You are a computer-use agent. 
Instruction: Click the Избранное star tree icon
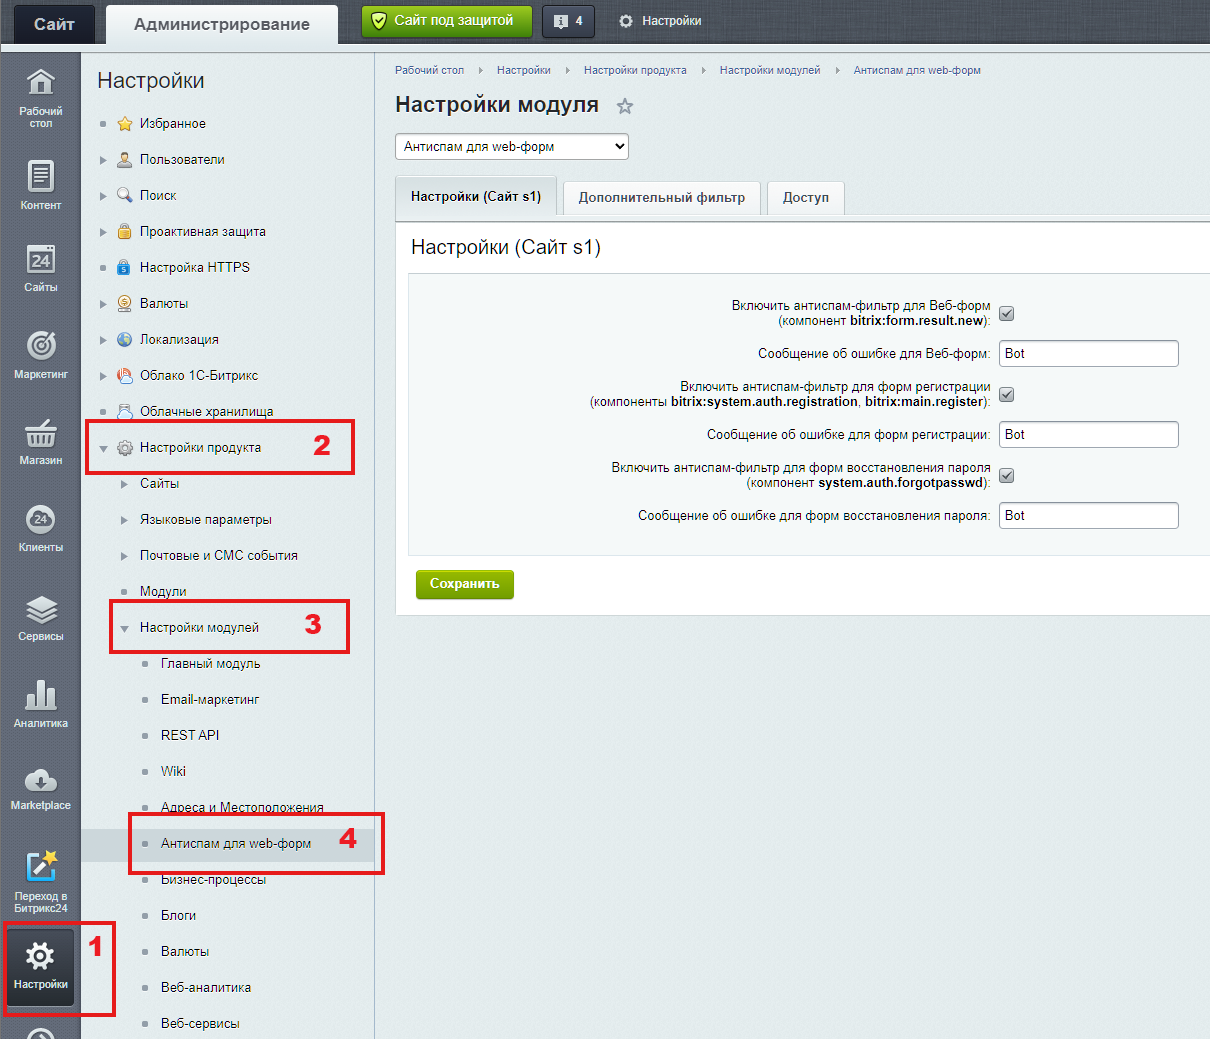(125, 124)
